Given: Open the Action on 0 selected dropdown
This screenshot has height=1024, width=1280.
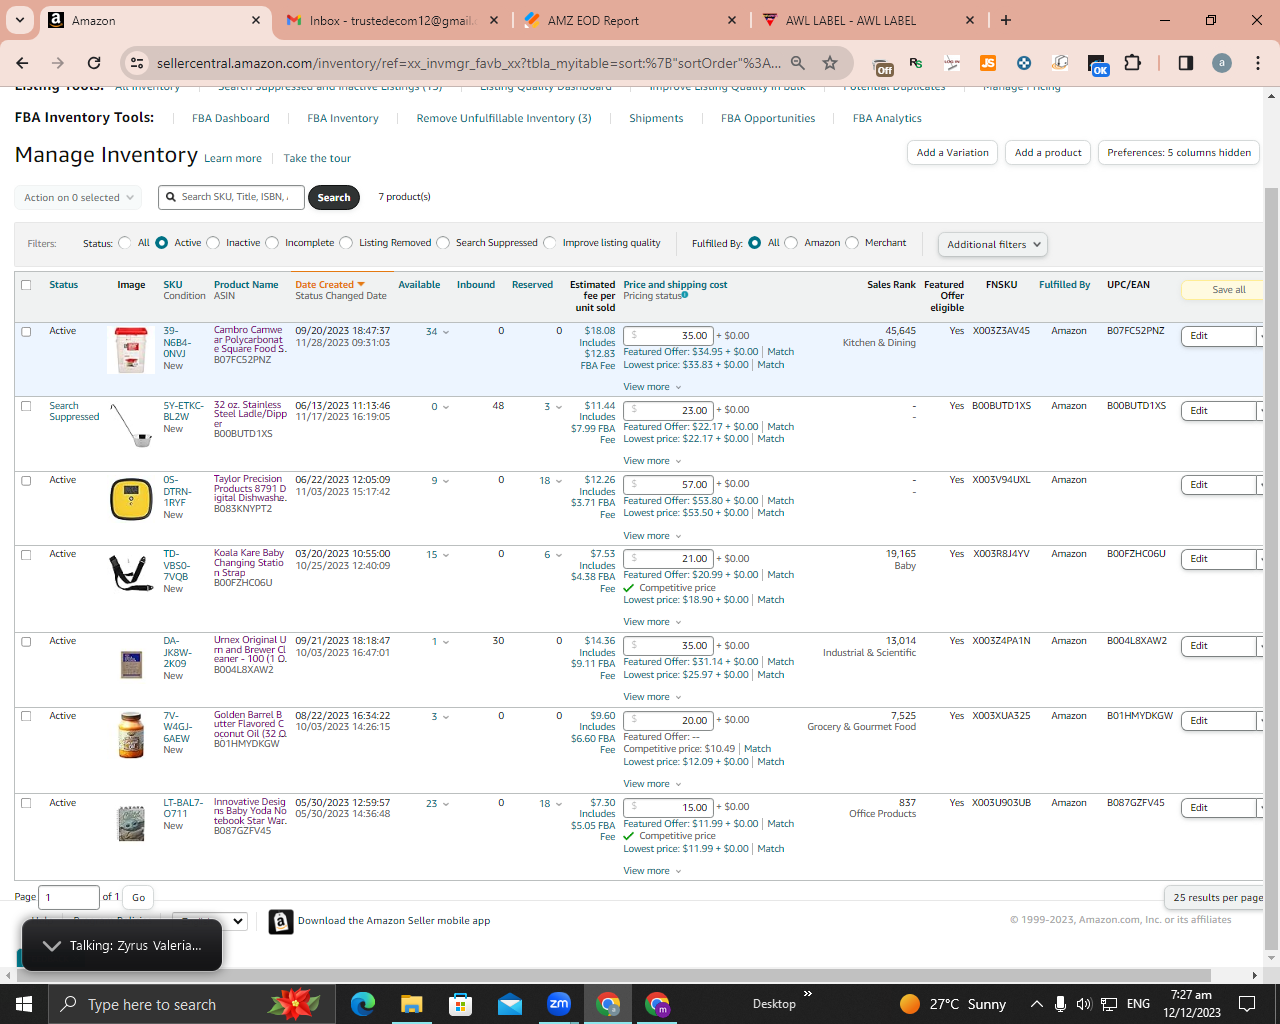Looking at the screenshot, I should point(78,198).
